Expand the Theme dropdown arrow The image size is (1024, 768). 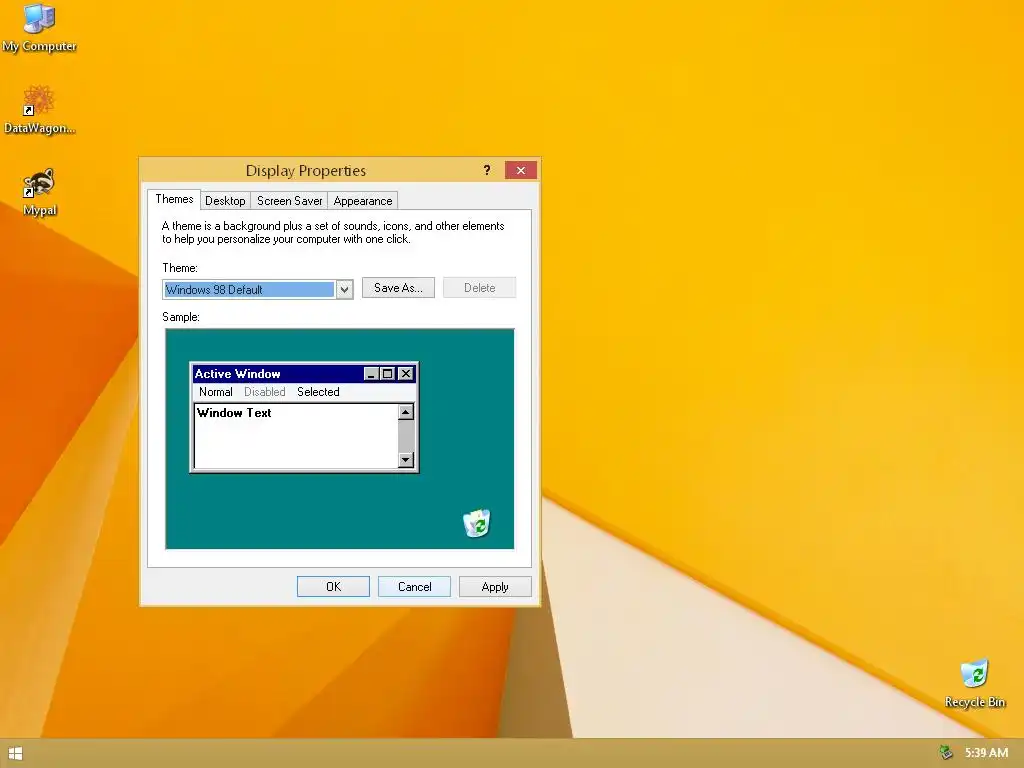click(344, 289)
